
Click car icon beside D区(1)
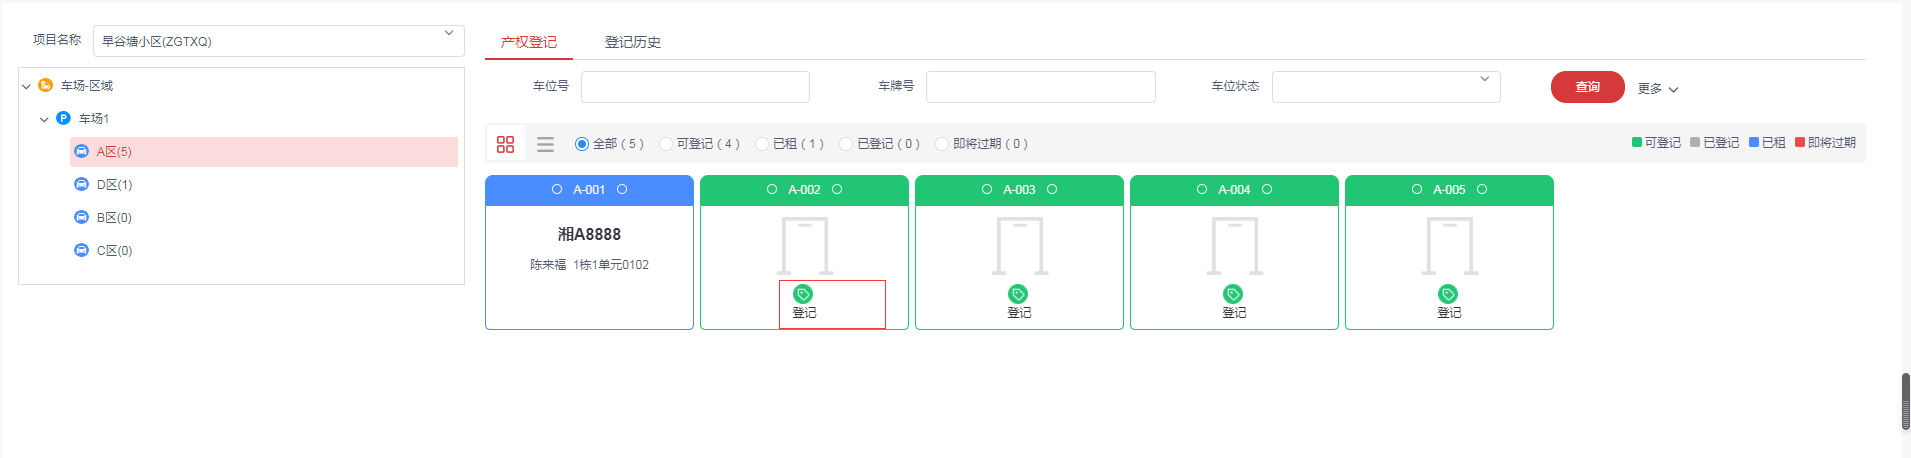coord(82,184)
